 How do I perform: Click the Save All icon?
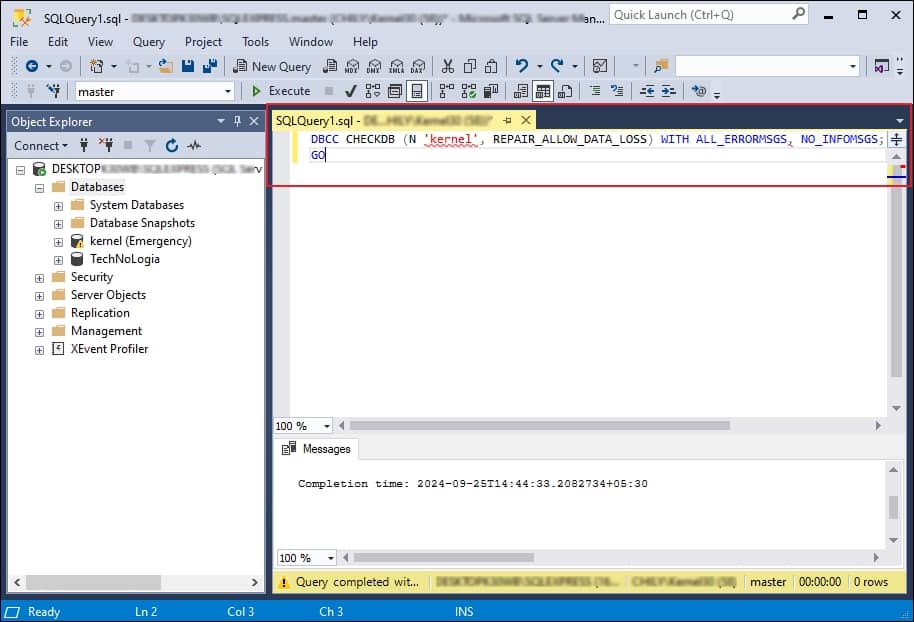click(x=209, y=66)
